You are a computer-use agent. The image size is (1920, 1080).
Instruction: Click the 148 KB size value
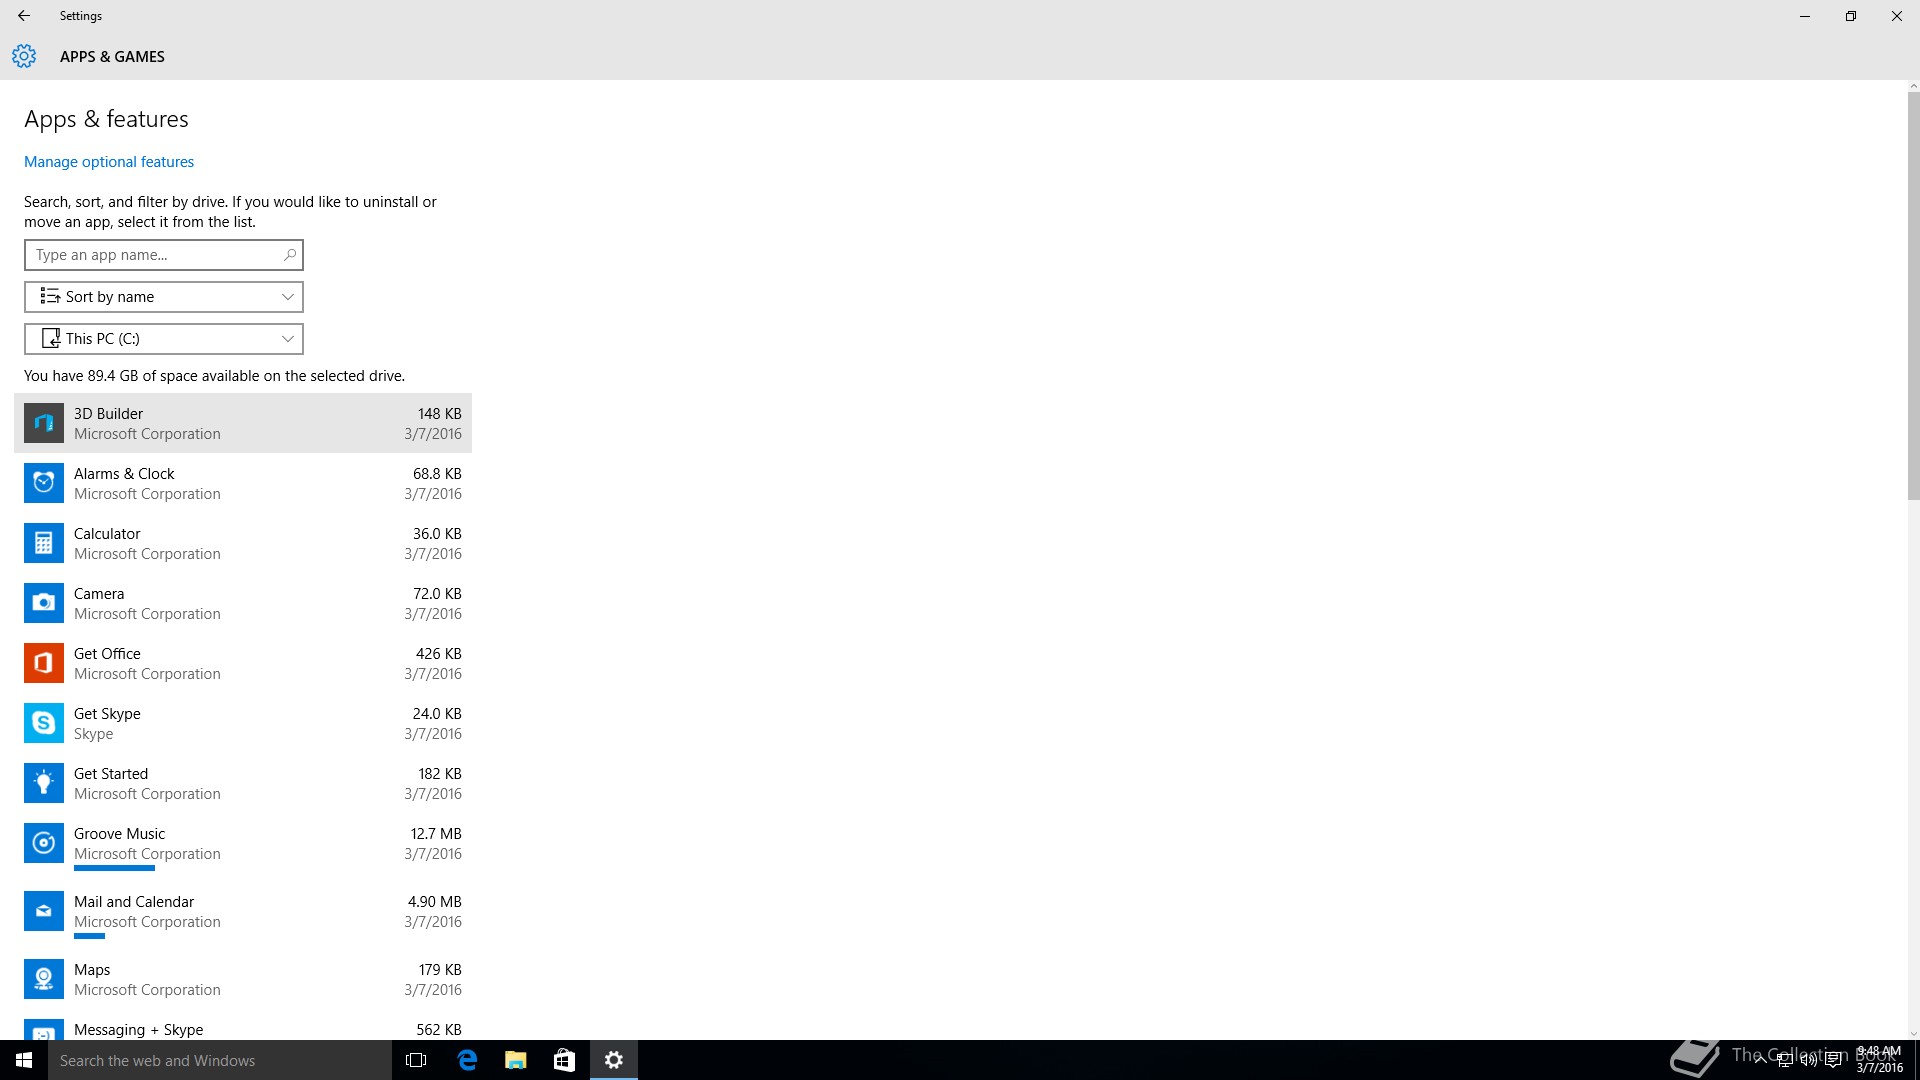[x=440, y=414]
